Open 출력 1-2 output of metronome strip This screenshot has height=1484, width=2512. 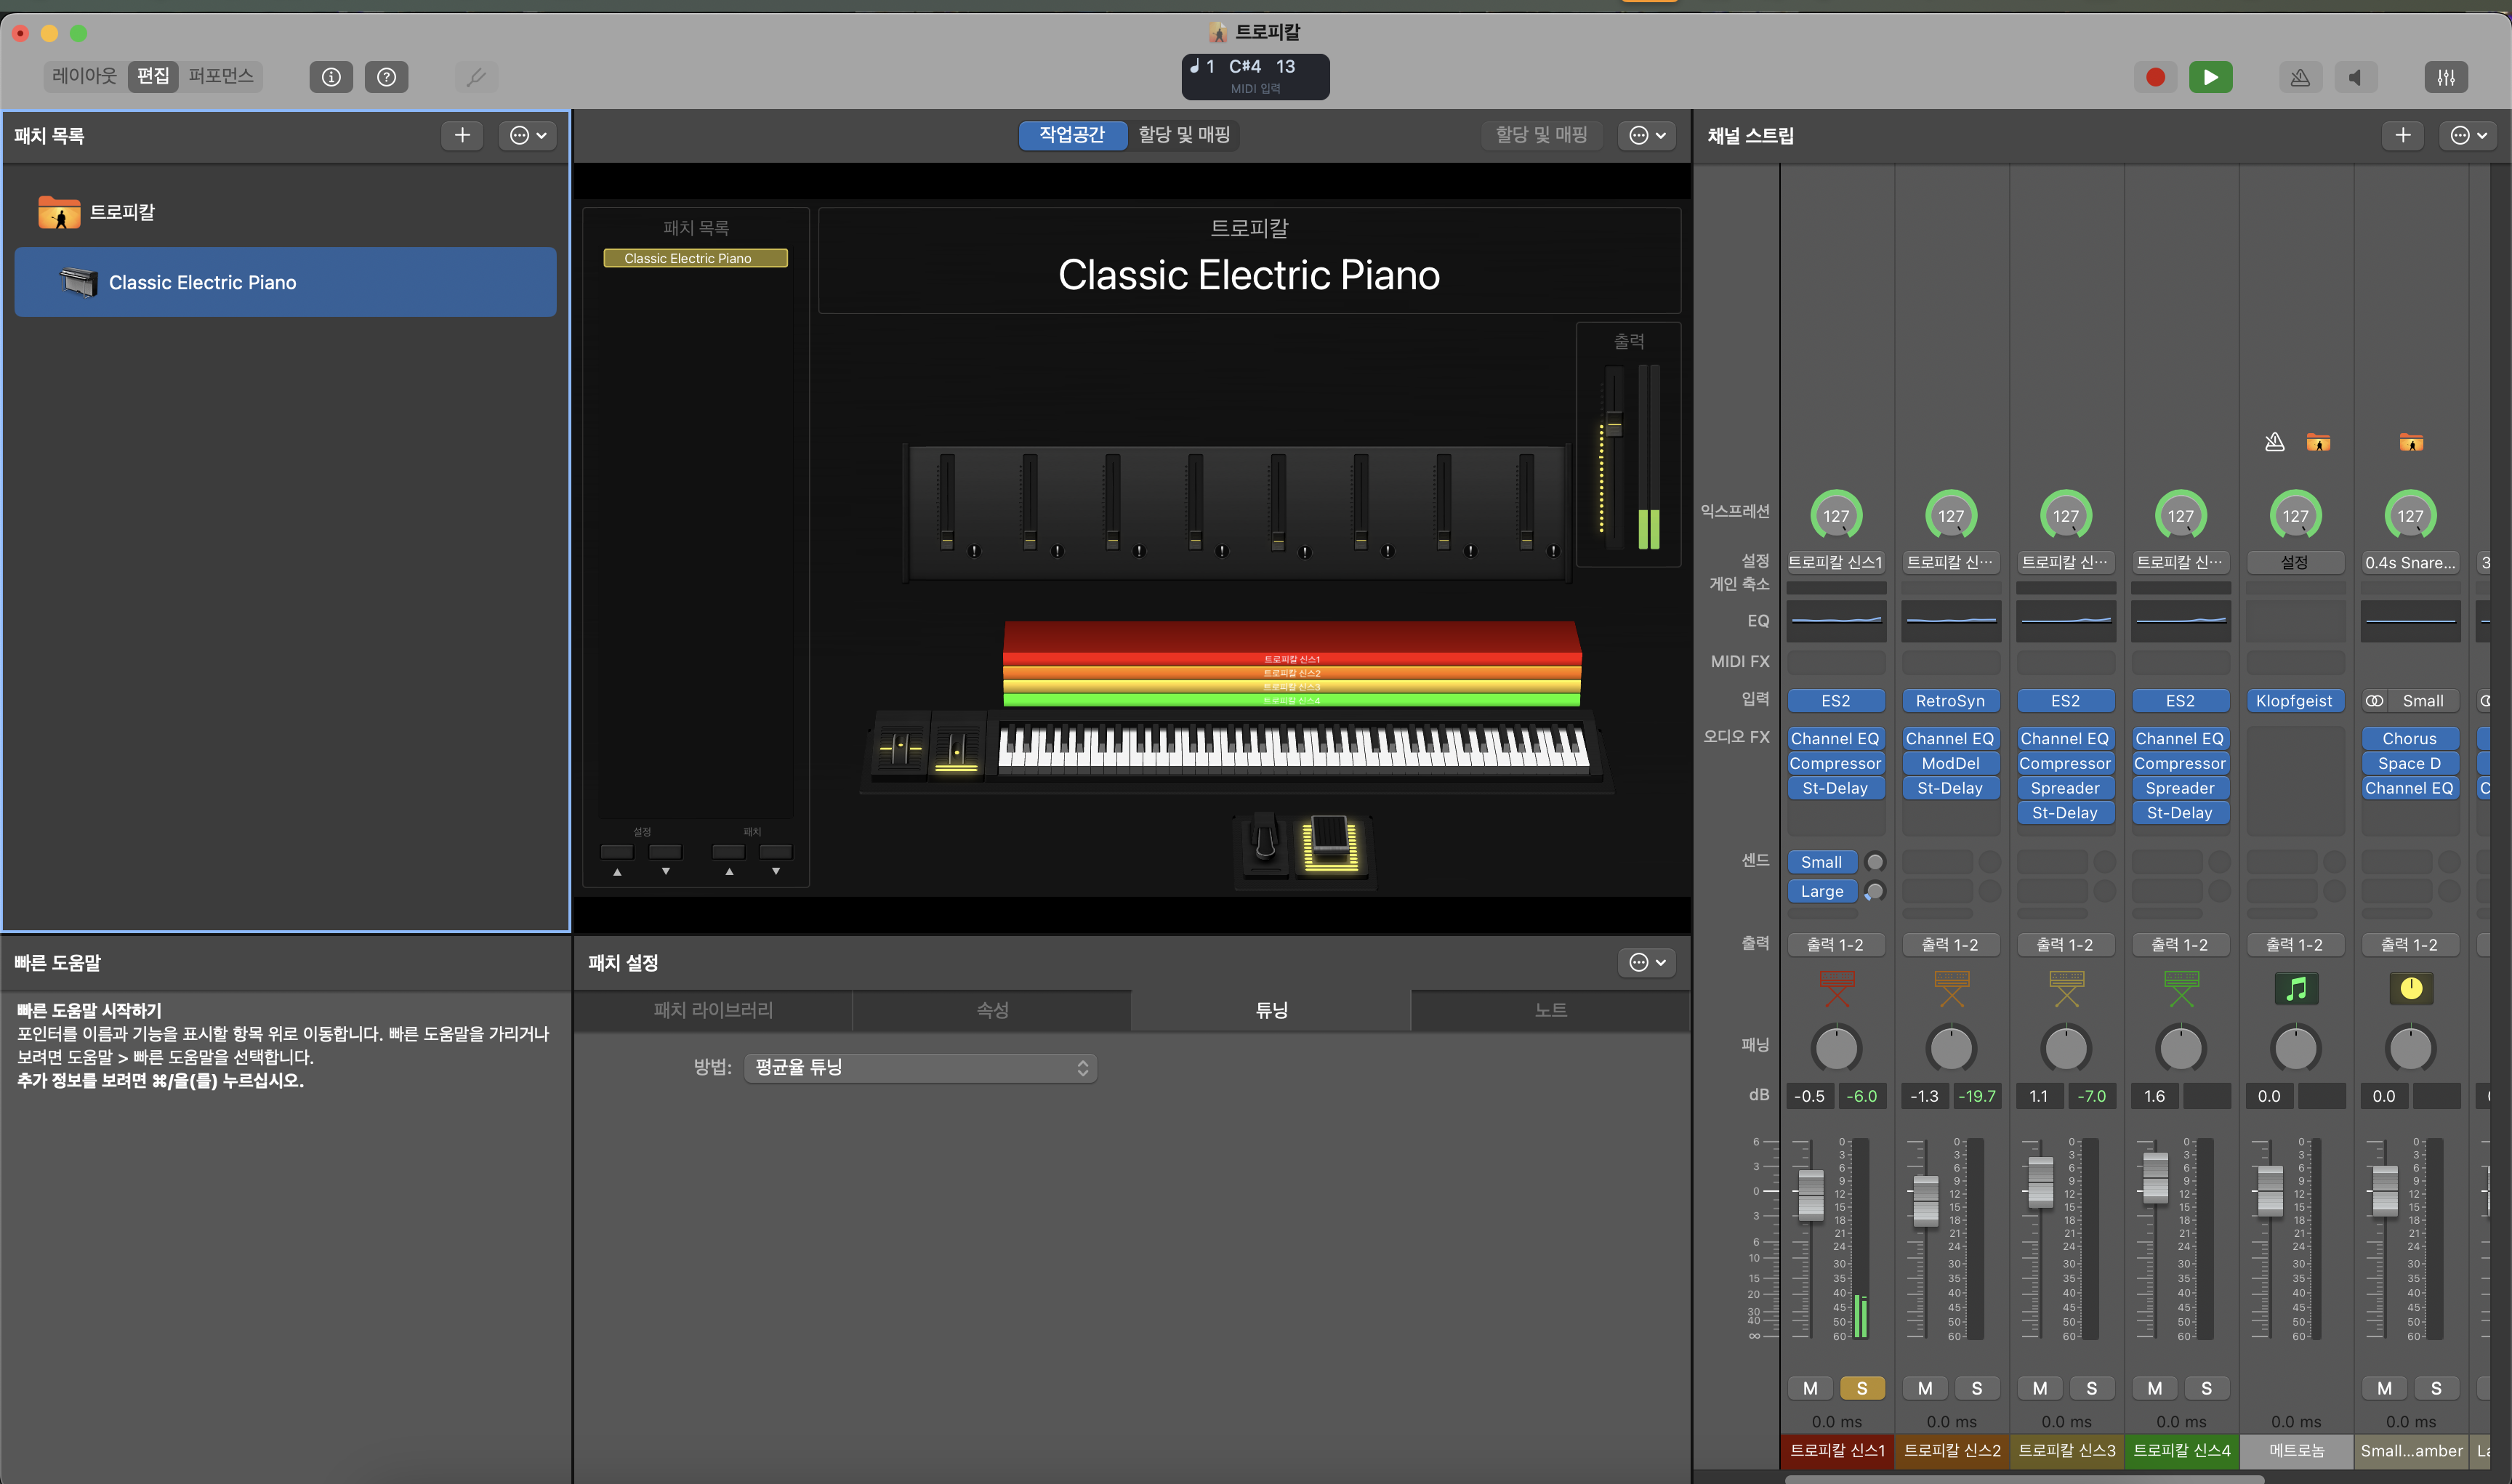pyautogui.click(x=2294, y=945)
